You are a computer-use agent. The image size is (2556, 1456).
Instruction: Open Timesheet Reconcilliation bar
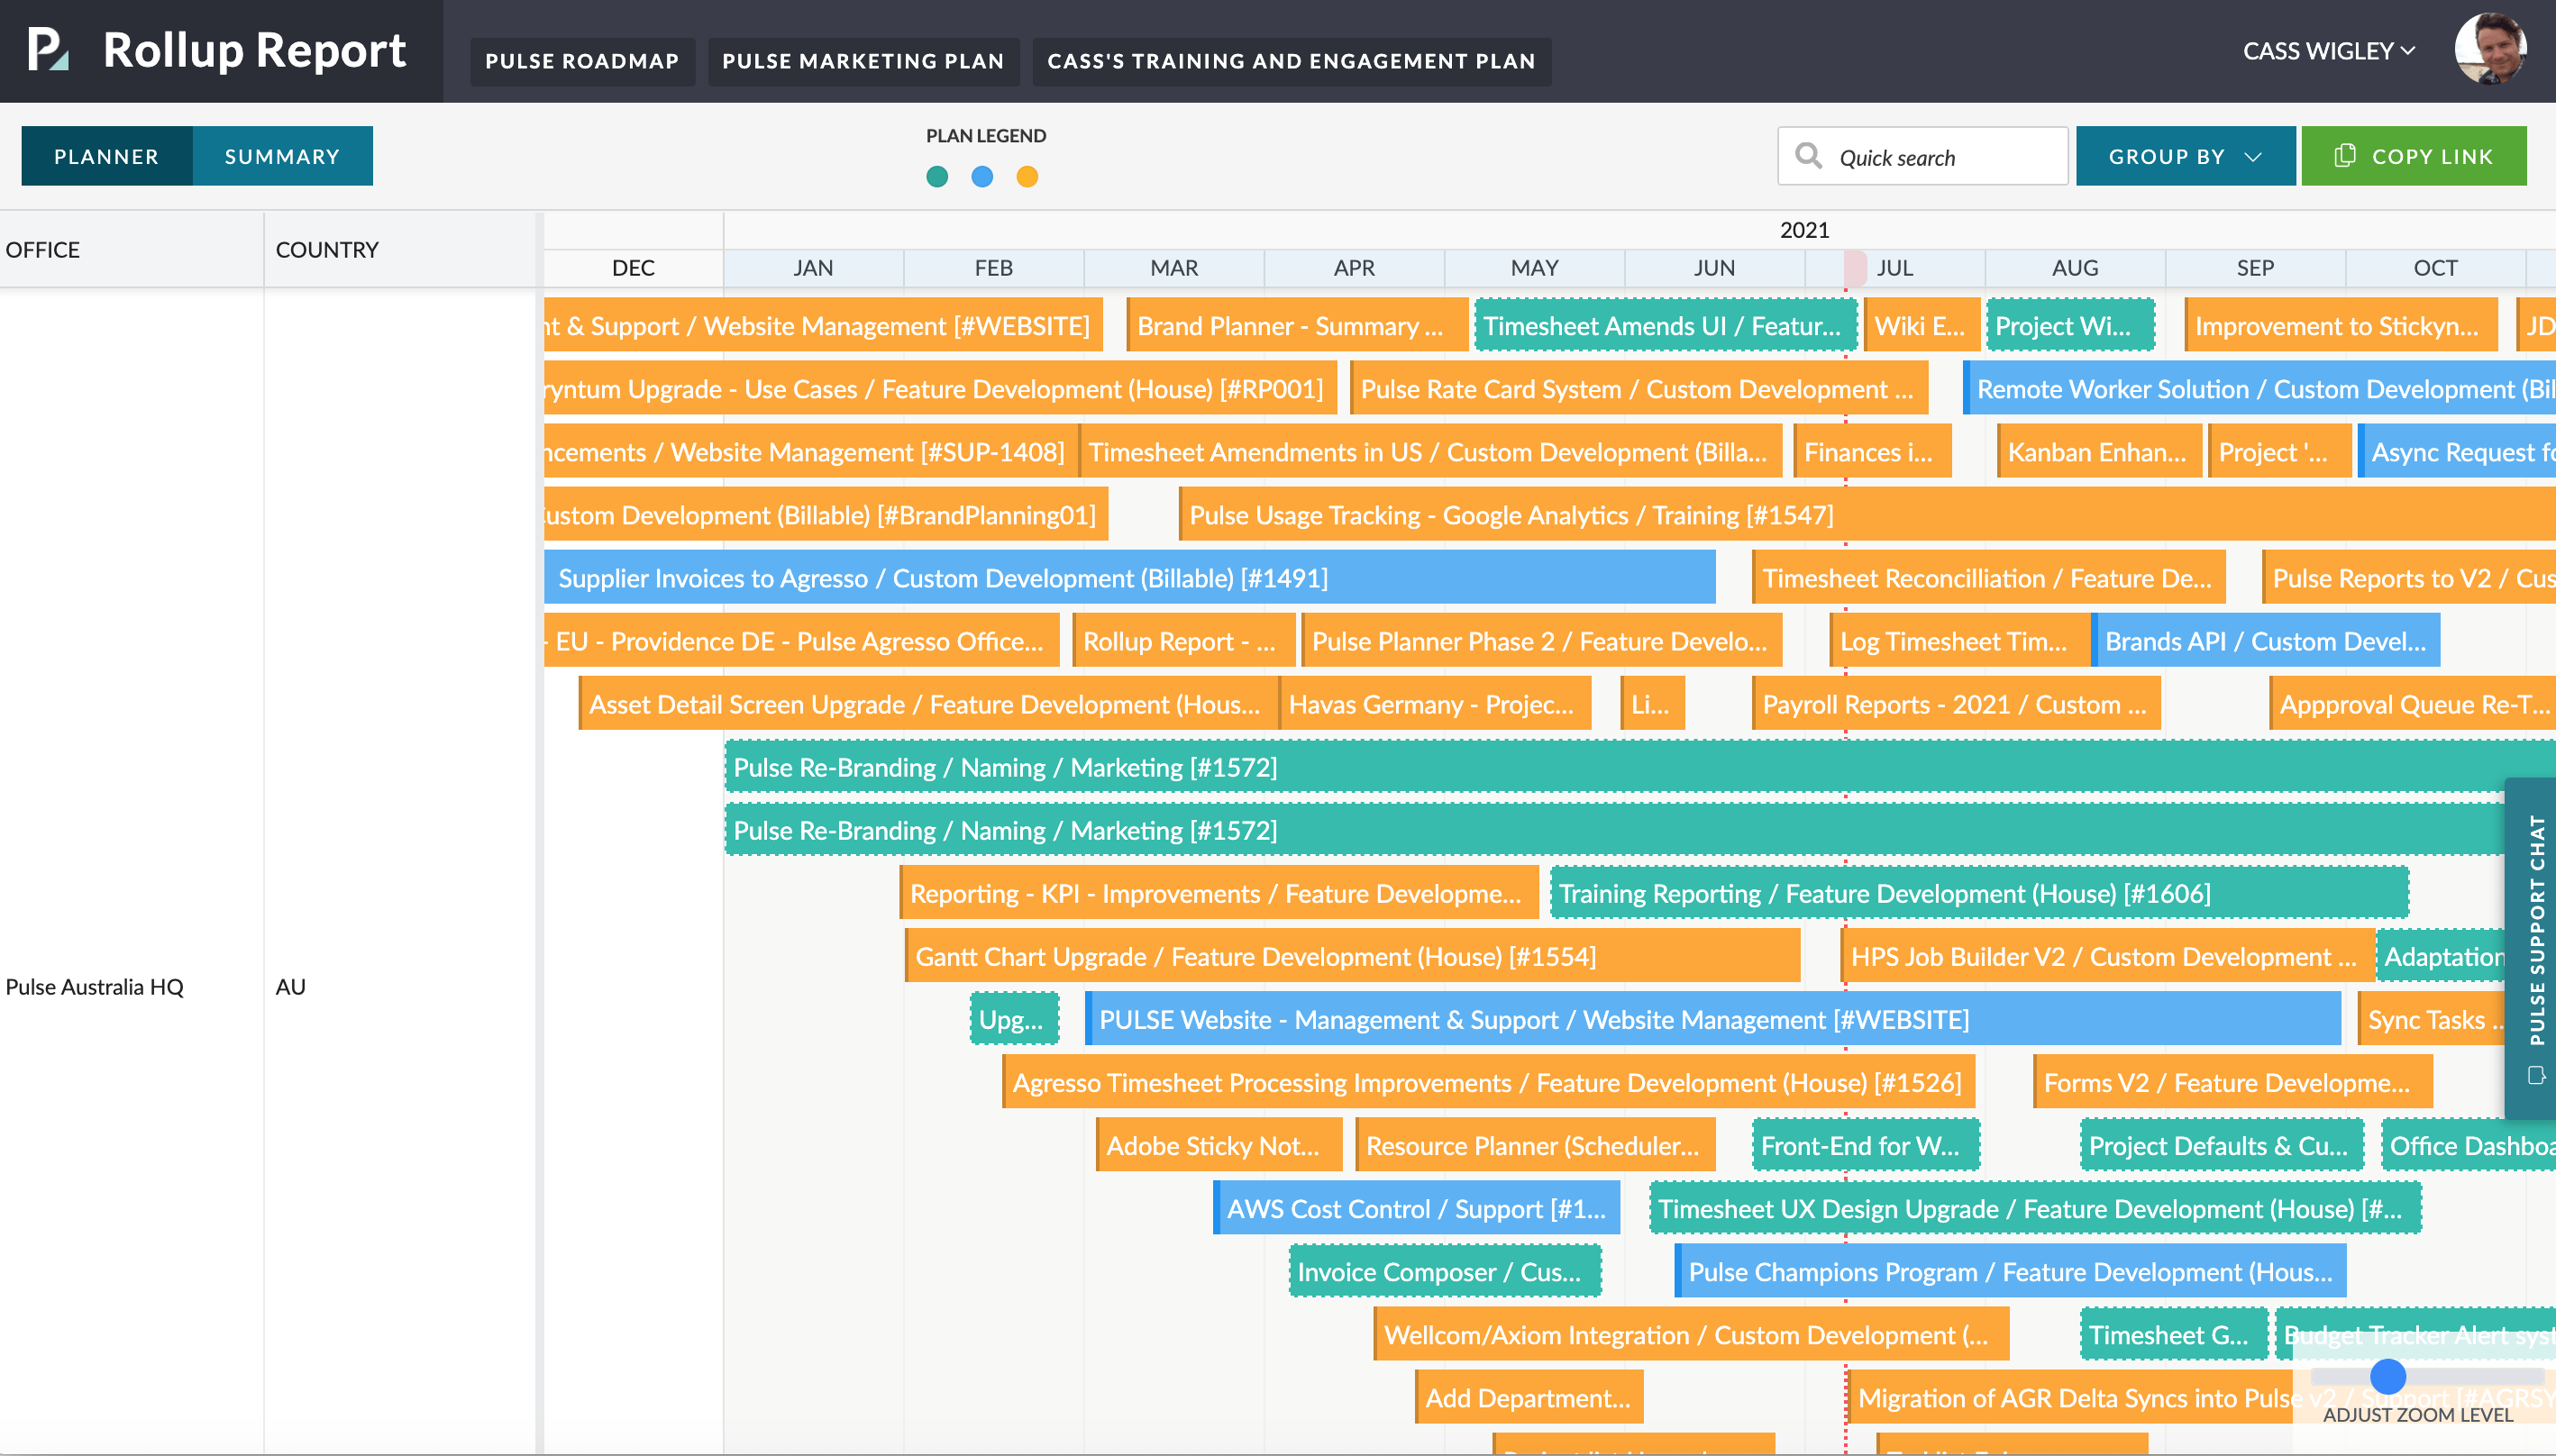[1989, 578]
